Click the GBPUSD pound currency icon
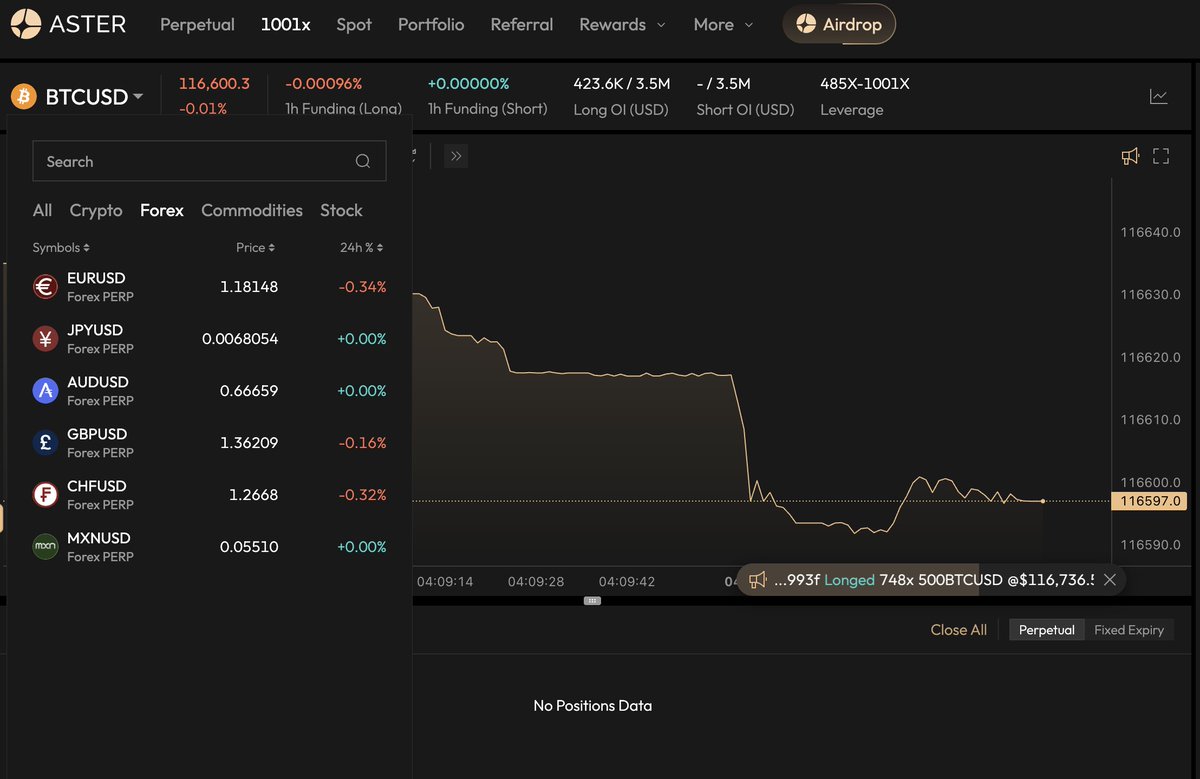Viewport: 1200px width, 779px height. tap(44, 442)
